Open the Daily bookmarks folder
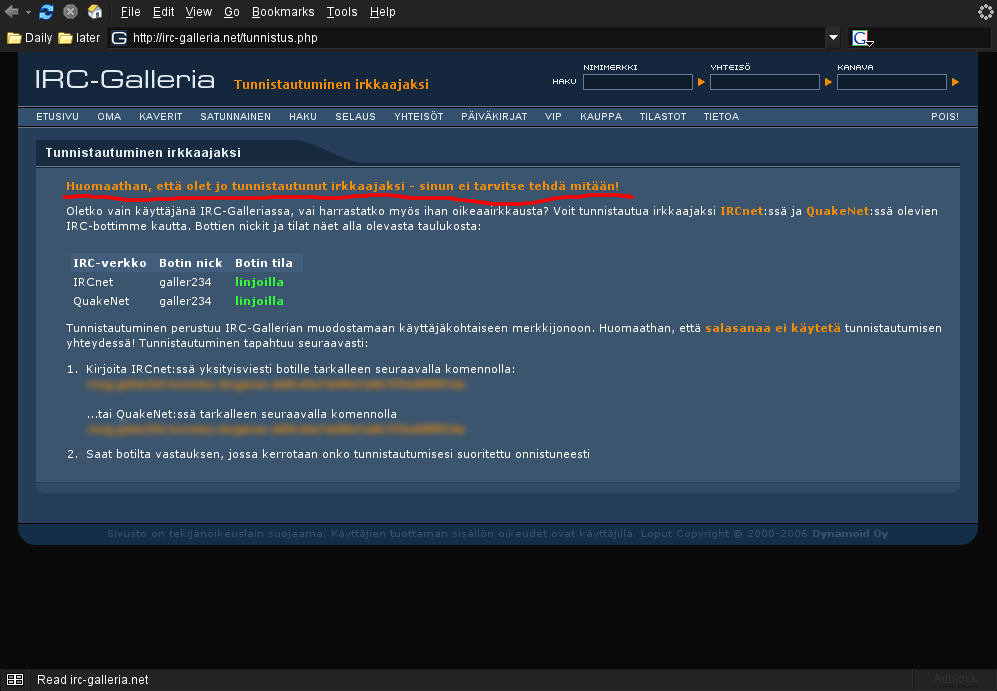997x691 pixels. click(x=30, y=38)
